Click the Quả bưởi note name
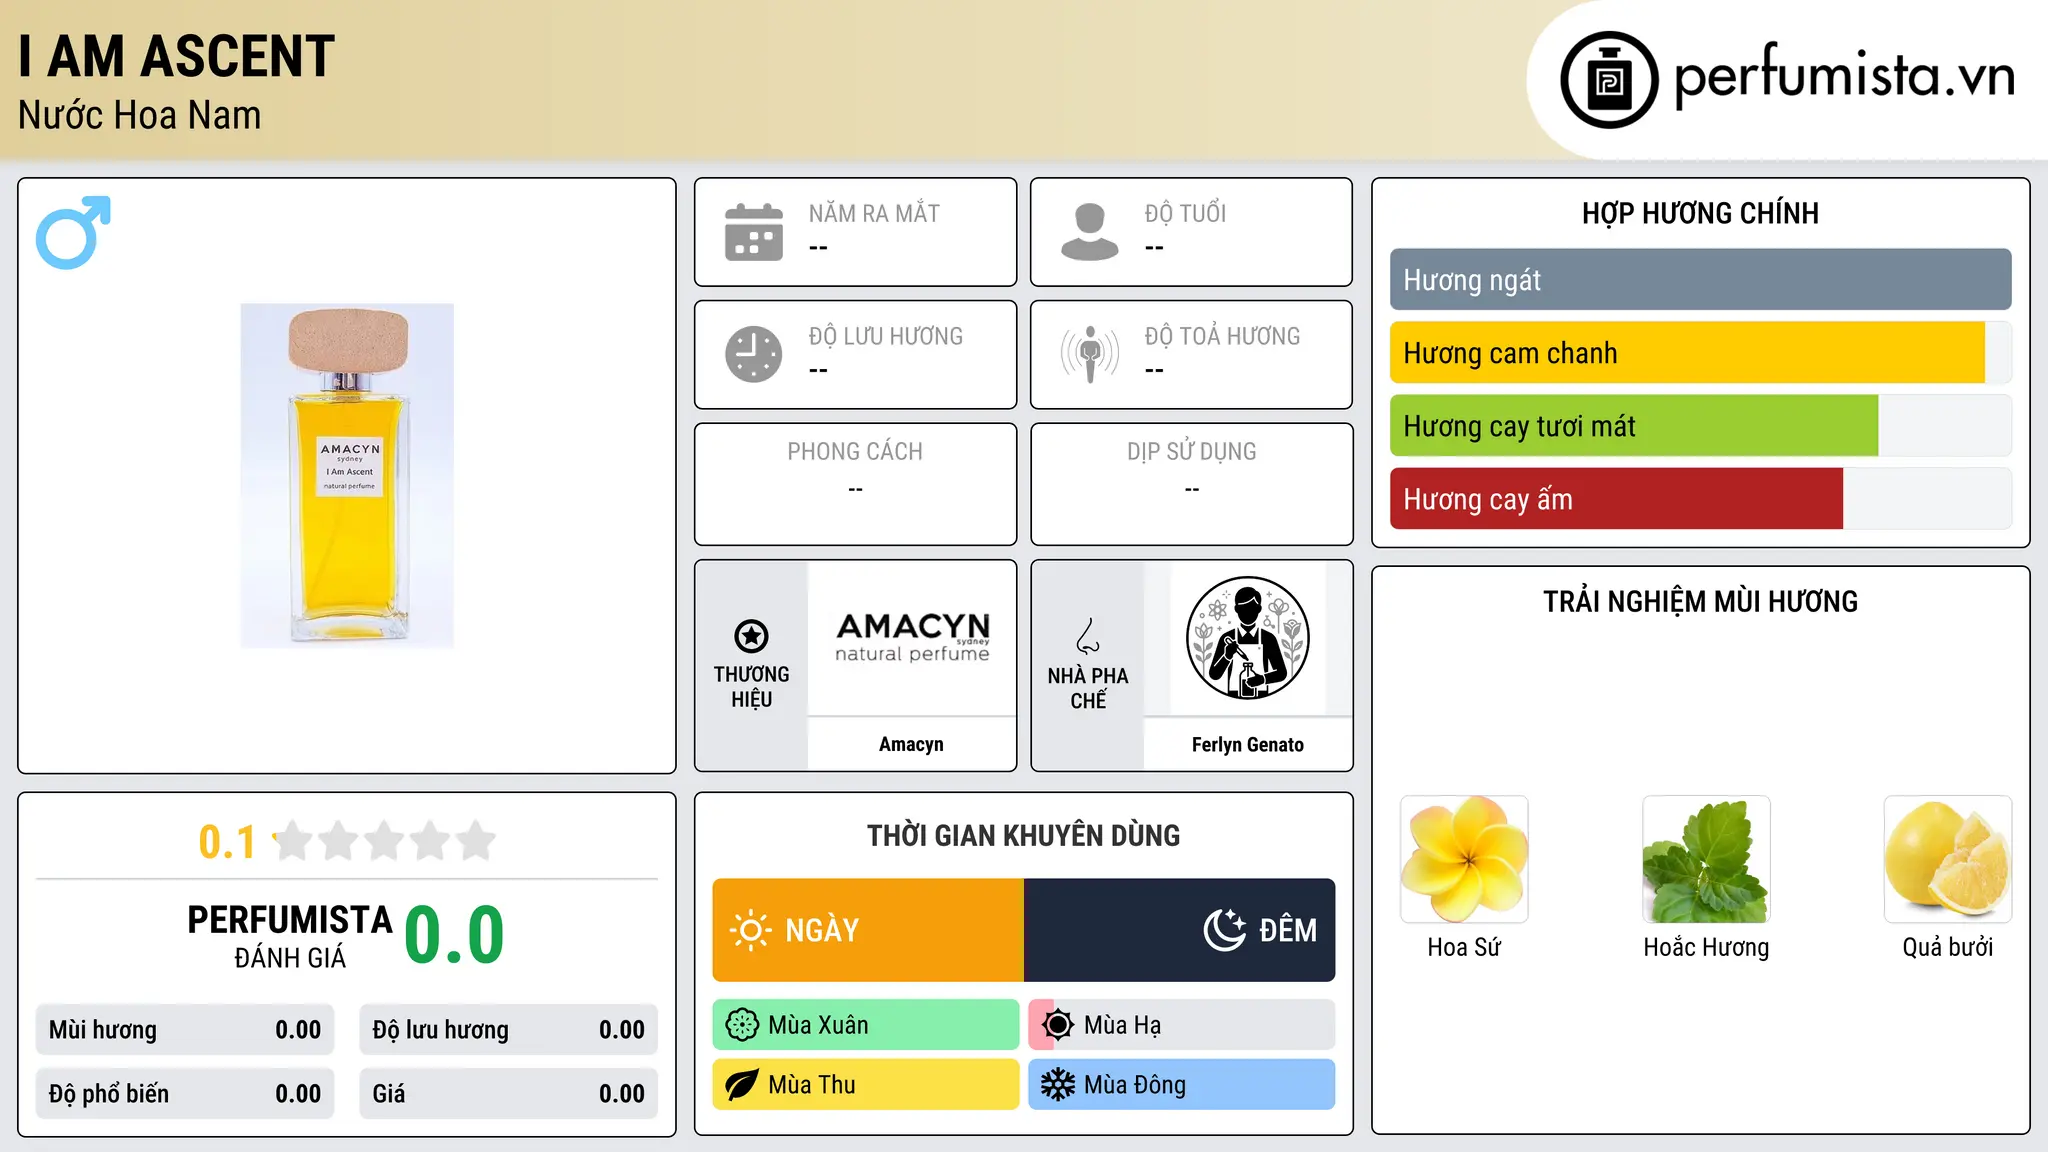 coord(1948,947)
